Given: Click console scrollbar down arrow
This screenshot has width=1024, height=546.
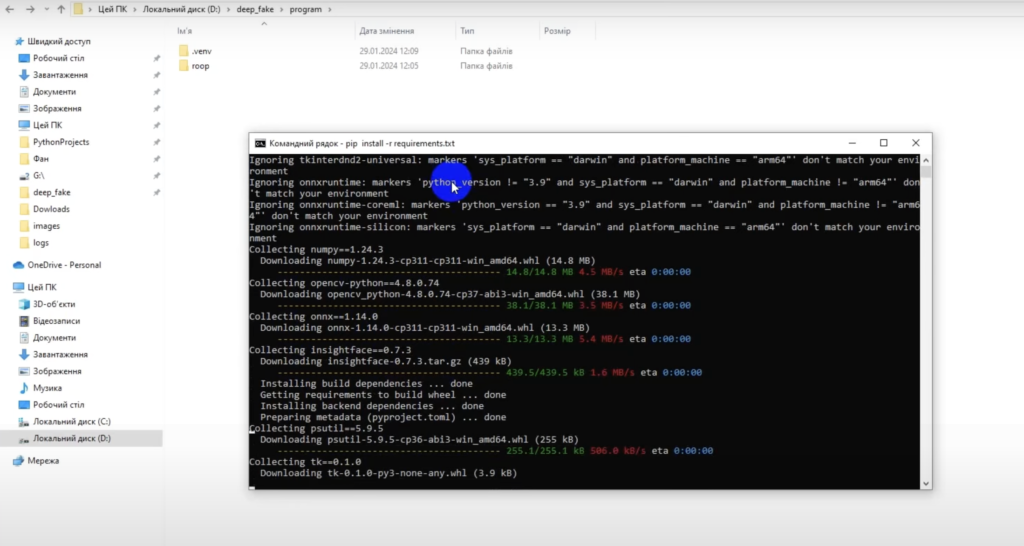Looking at the screenshot, I should pyautogui.click(x=926, y=484).
